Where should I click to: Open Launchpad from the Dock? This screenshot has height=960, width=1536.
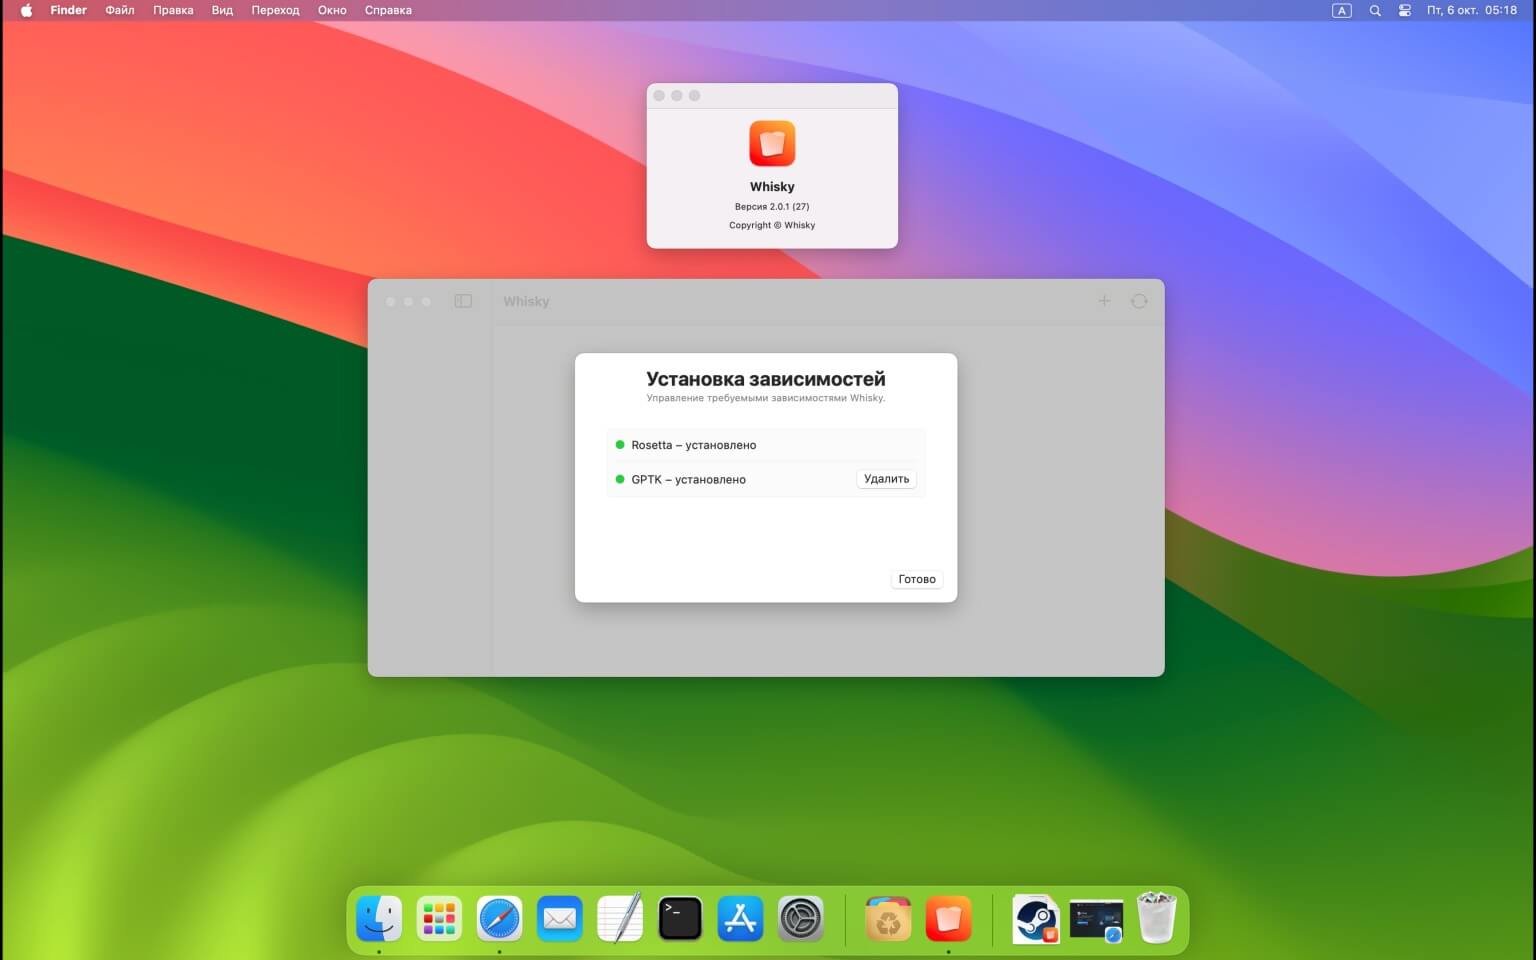coord(439,918)
